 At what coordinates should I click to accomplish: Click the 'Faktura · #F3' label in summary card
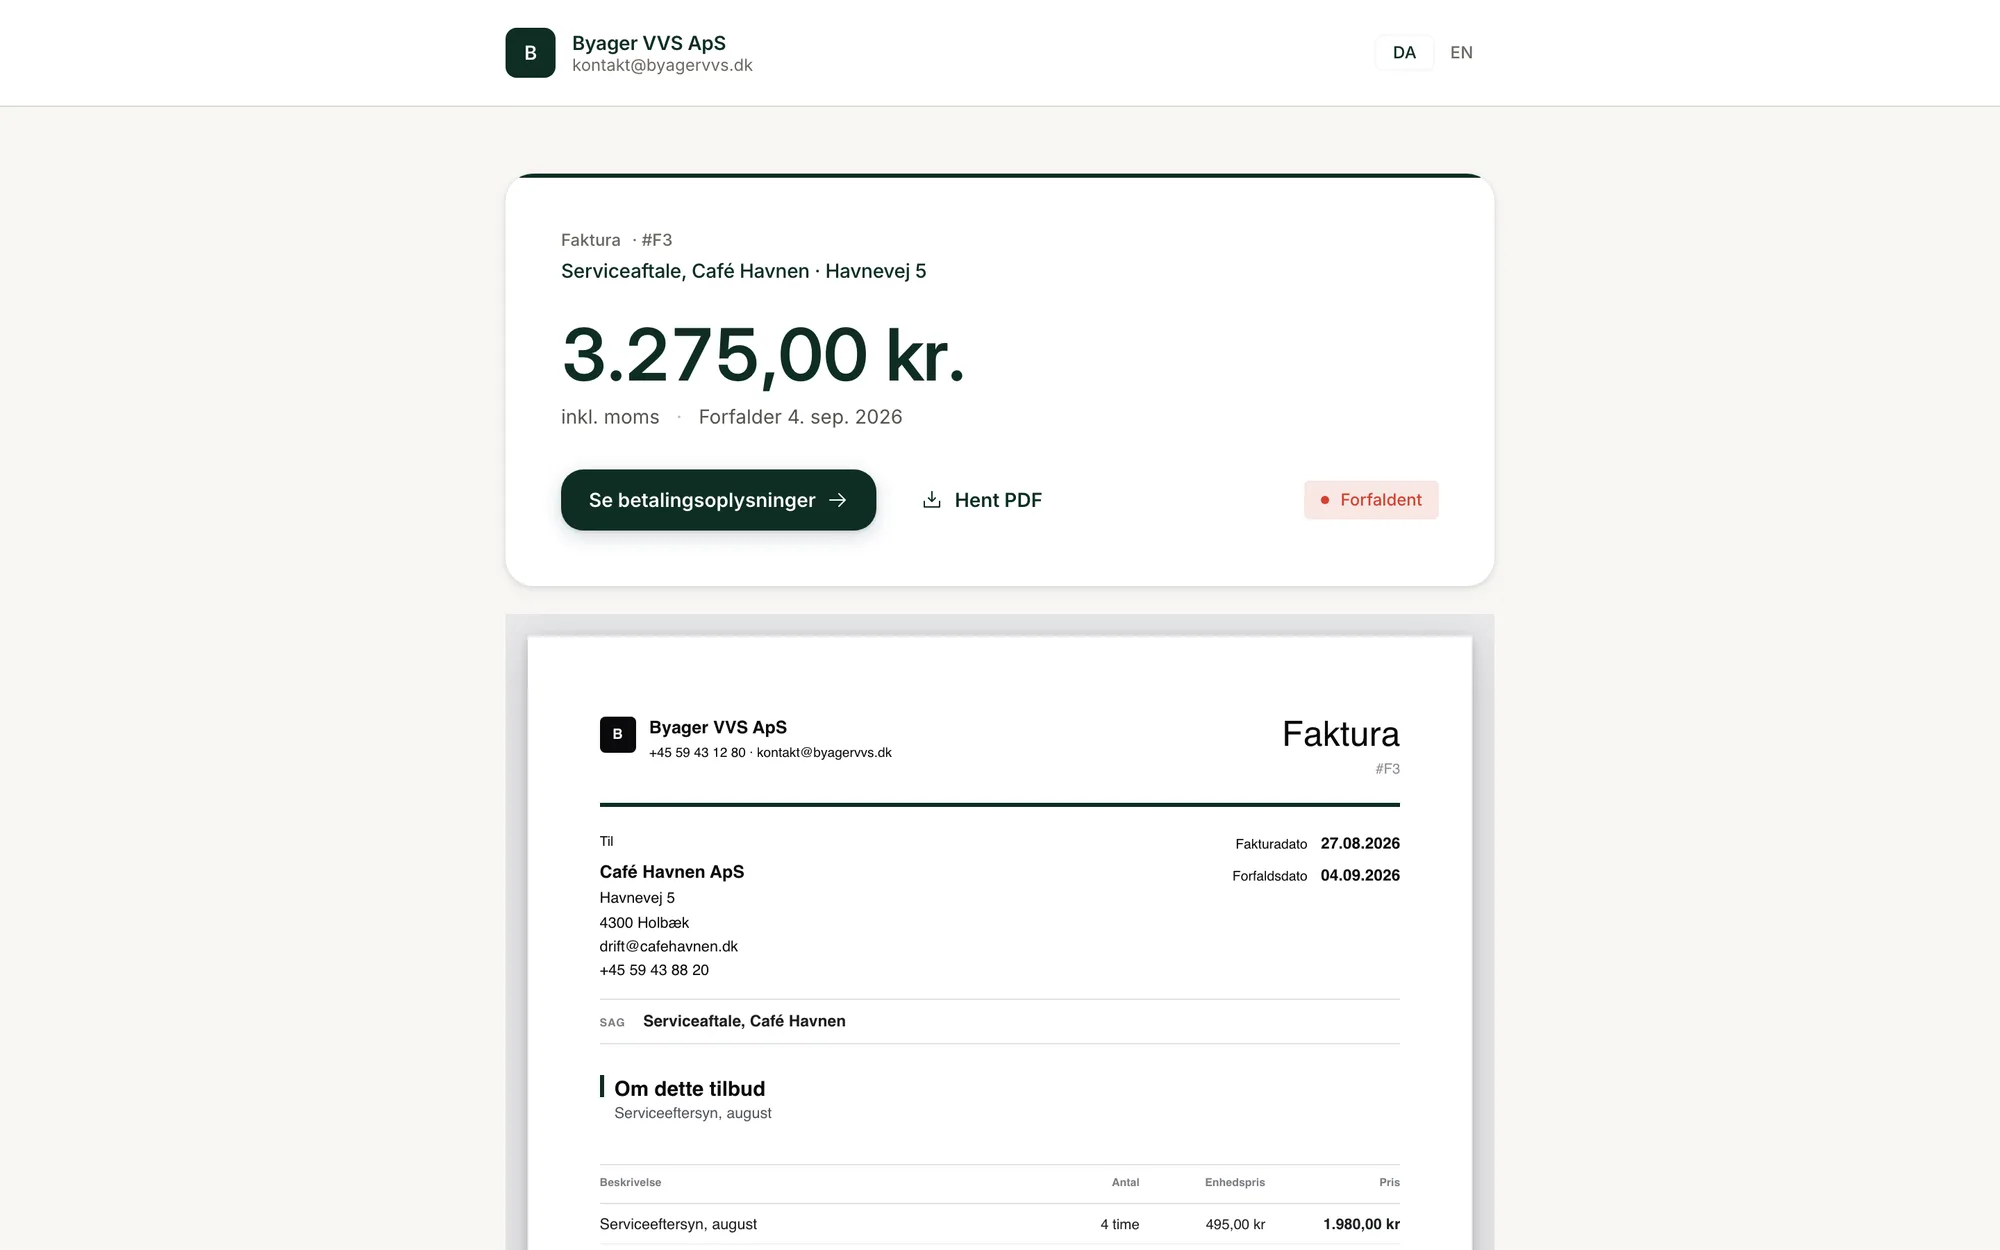click(616, 240)
